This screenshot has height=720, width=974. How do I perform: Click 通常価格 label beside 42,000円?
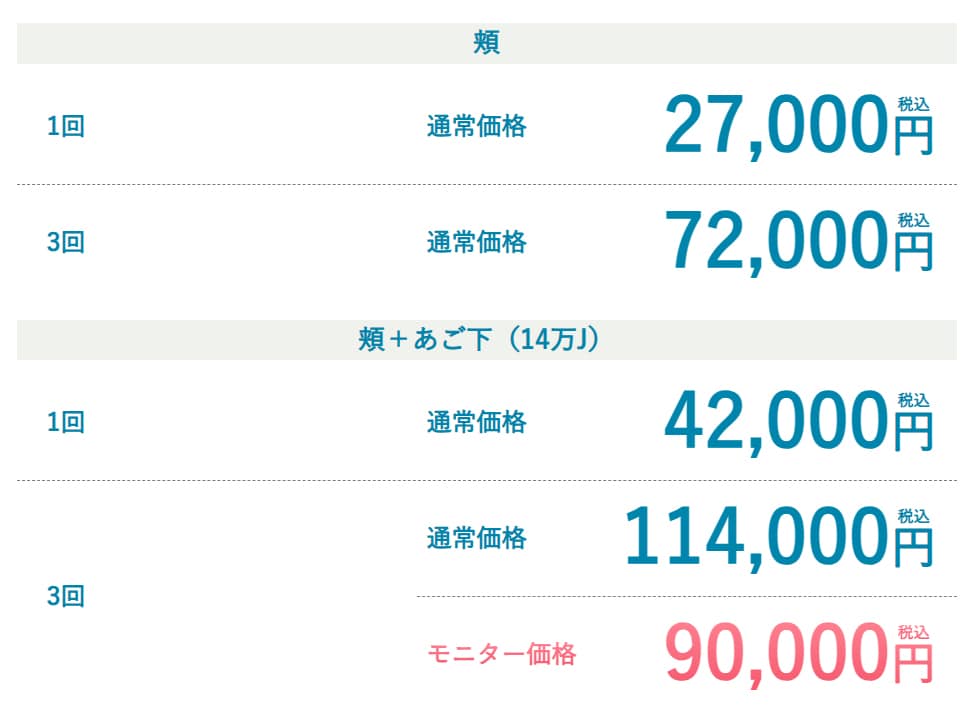point(476,422)
